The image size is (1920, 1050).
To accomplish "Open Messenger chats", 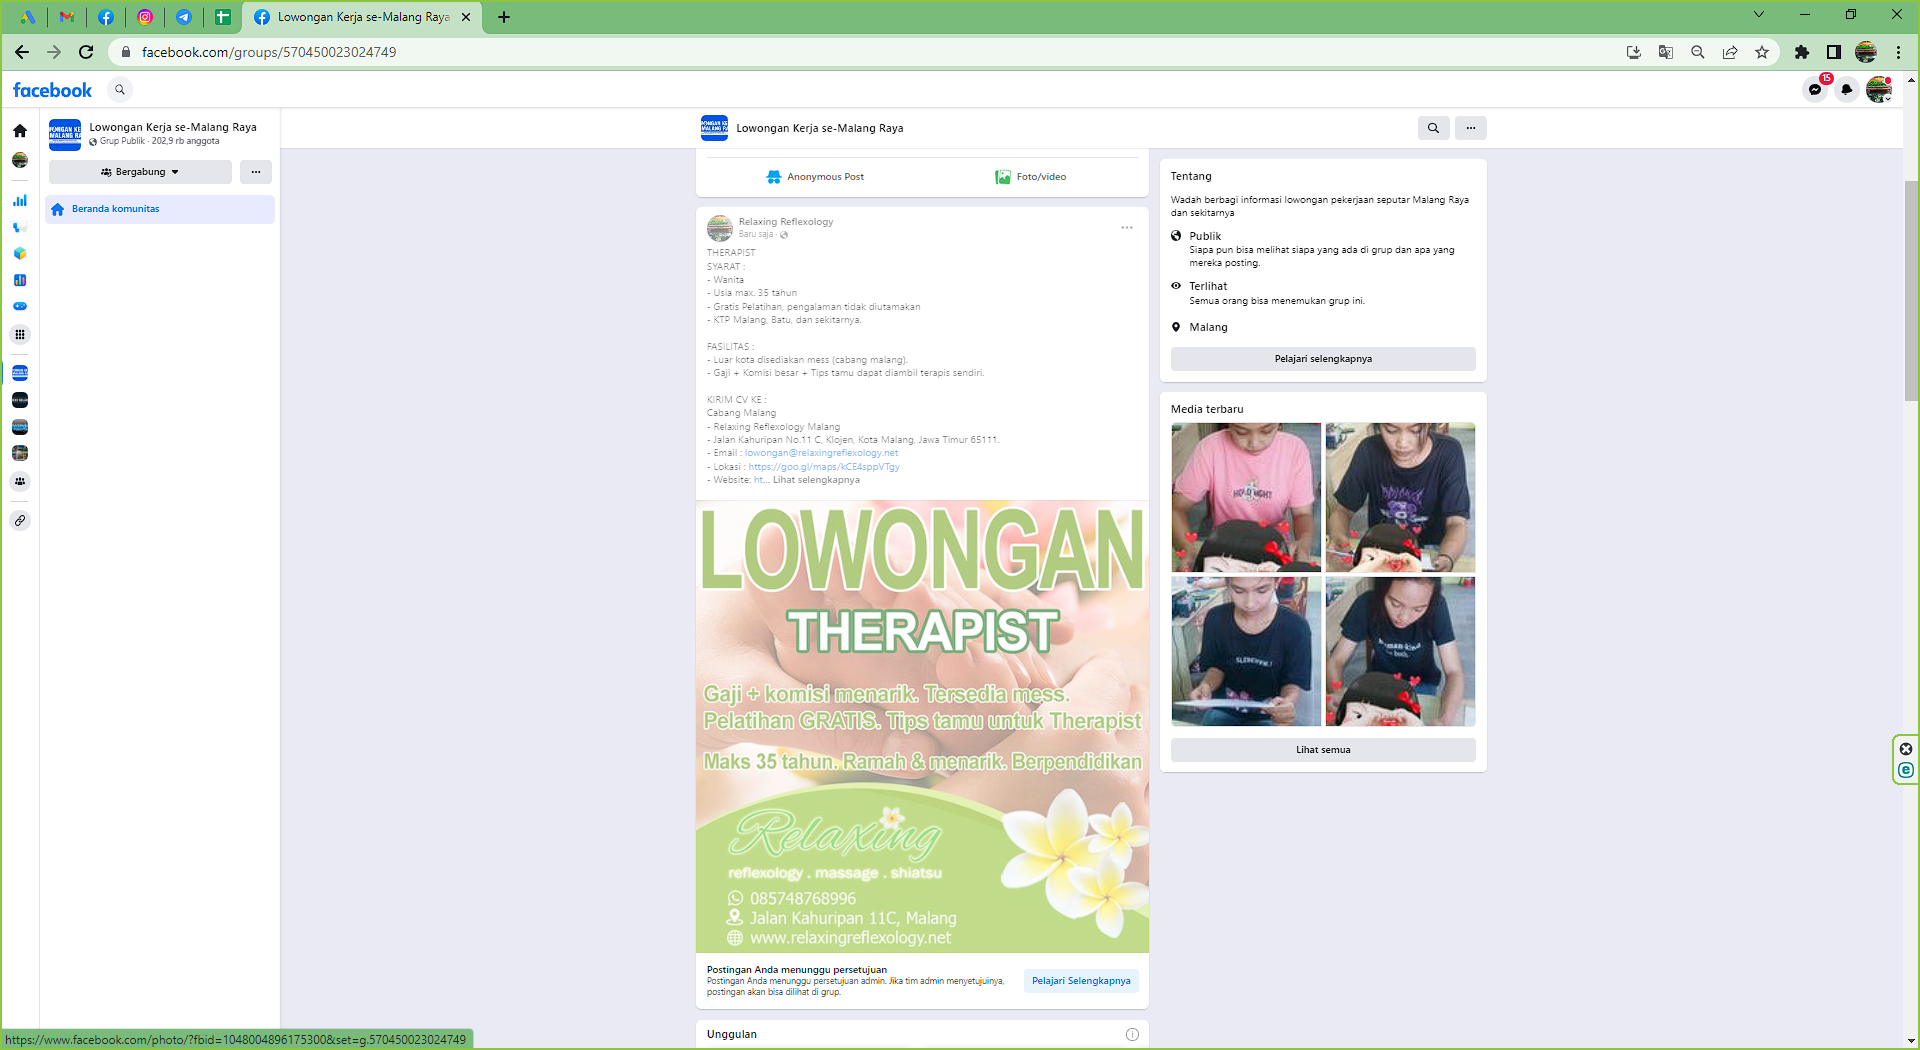I will pos(1815,90).
